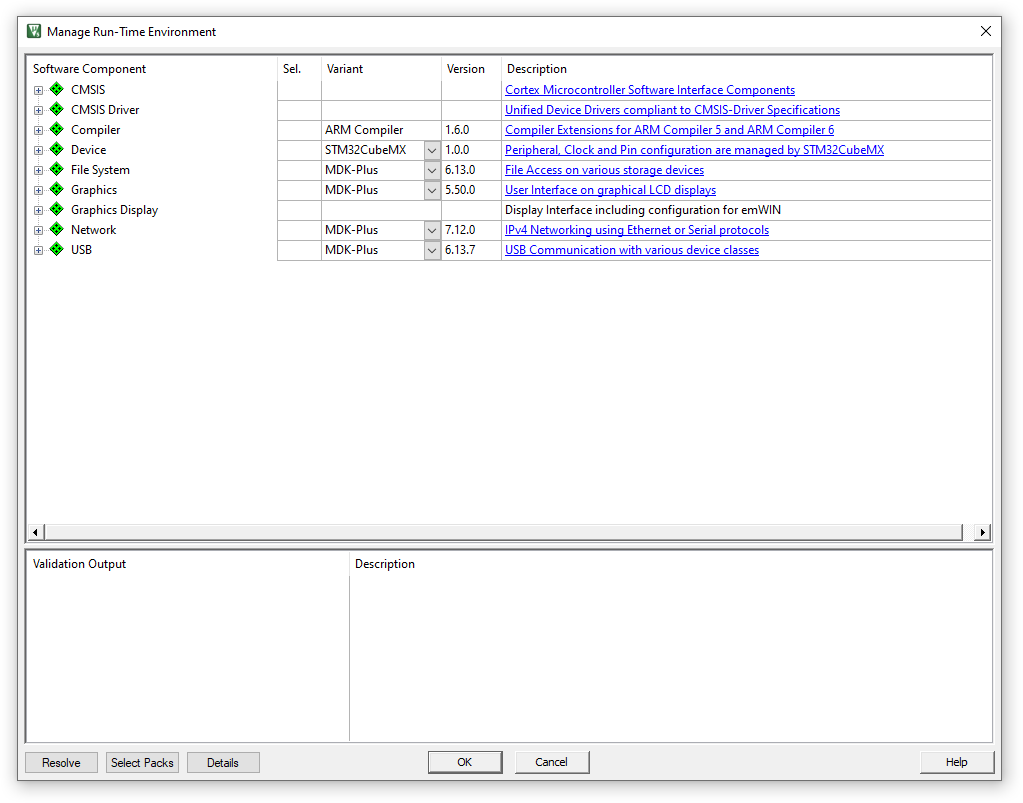Expand the File System tree node
The height and width of the screenshot is (803, 1023).
click(38, 170)
